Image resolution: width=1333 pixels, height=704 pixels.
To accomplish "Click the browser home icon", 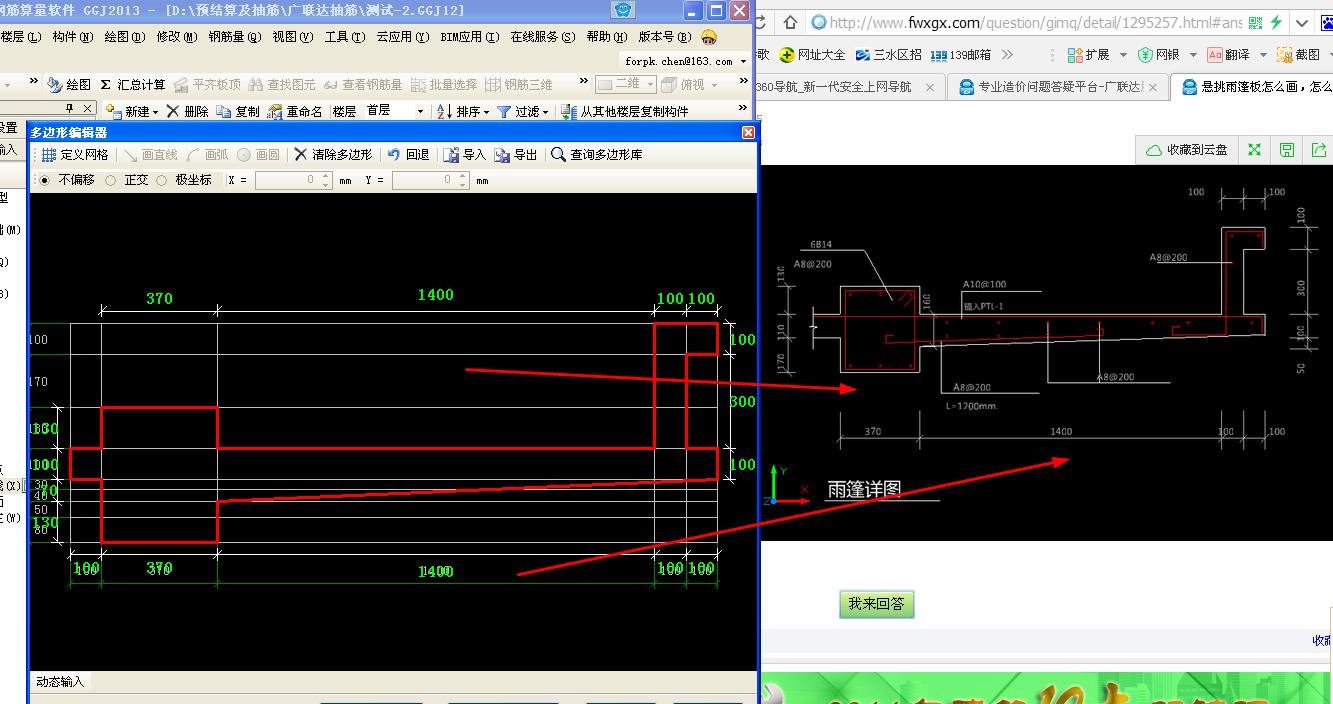I will pos(790,22).
